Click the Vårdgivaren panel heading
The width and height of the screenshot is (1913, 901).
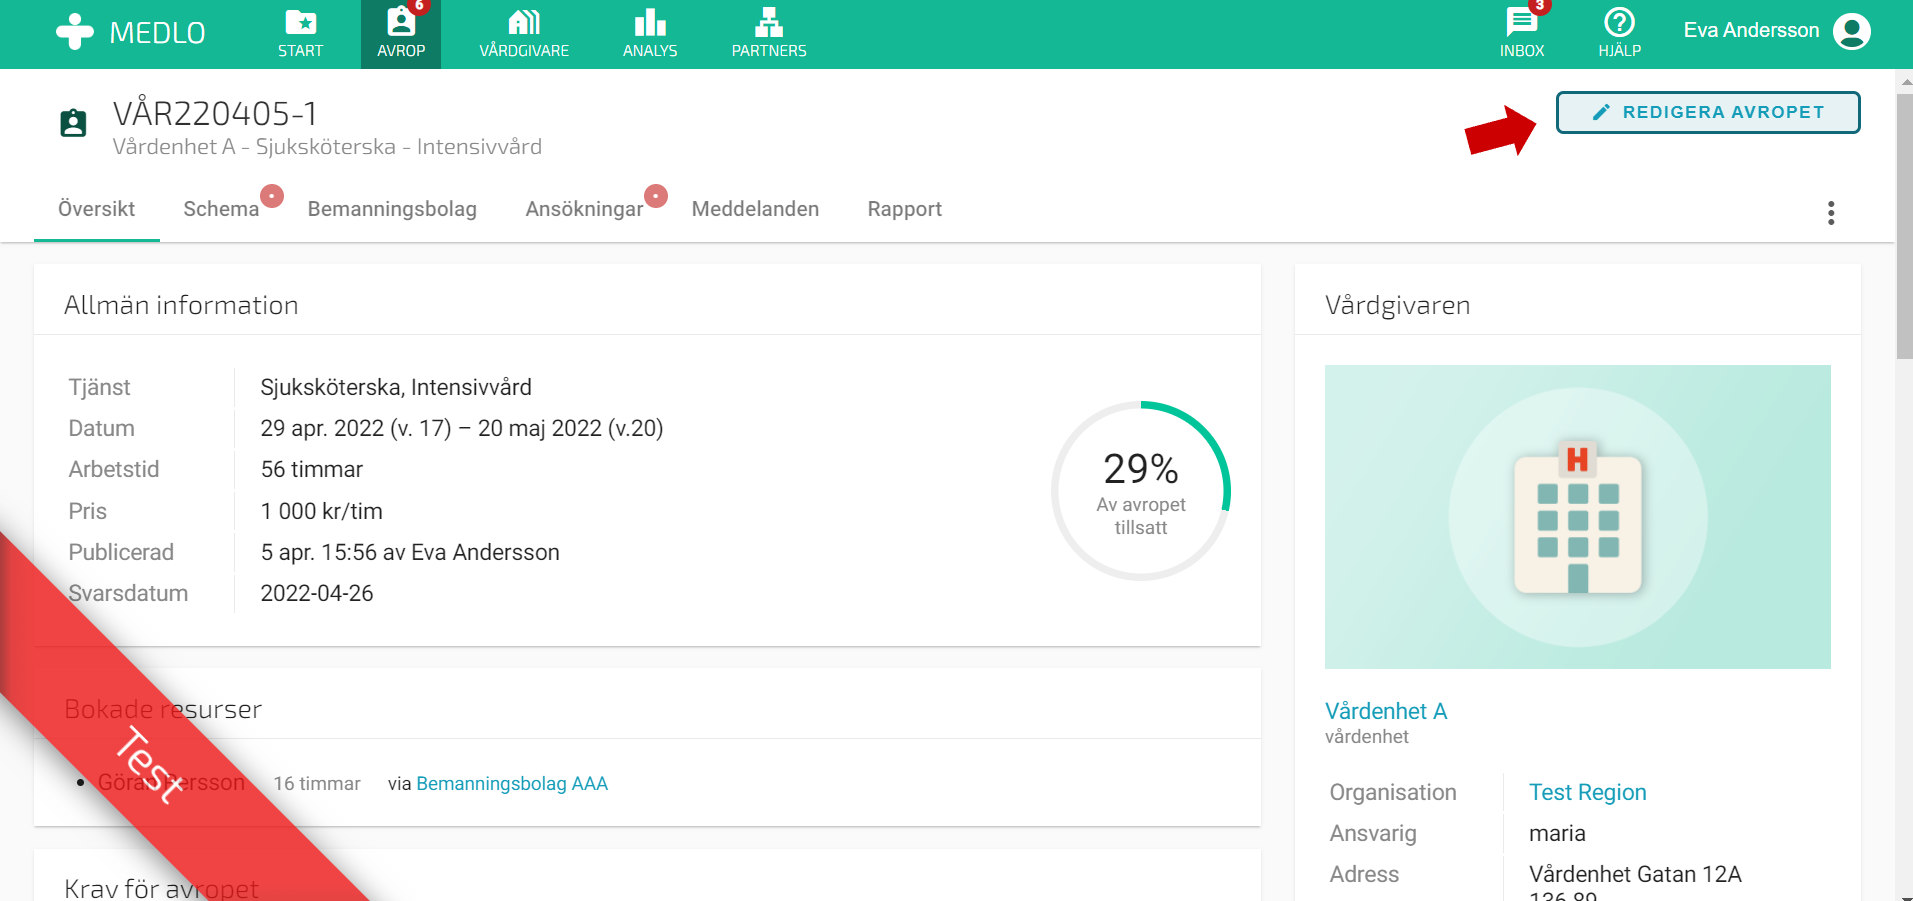[1397, 305]
